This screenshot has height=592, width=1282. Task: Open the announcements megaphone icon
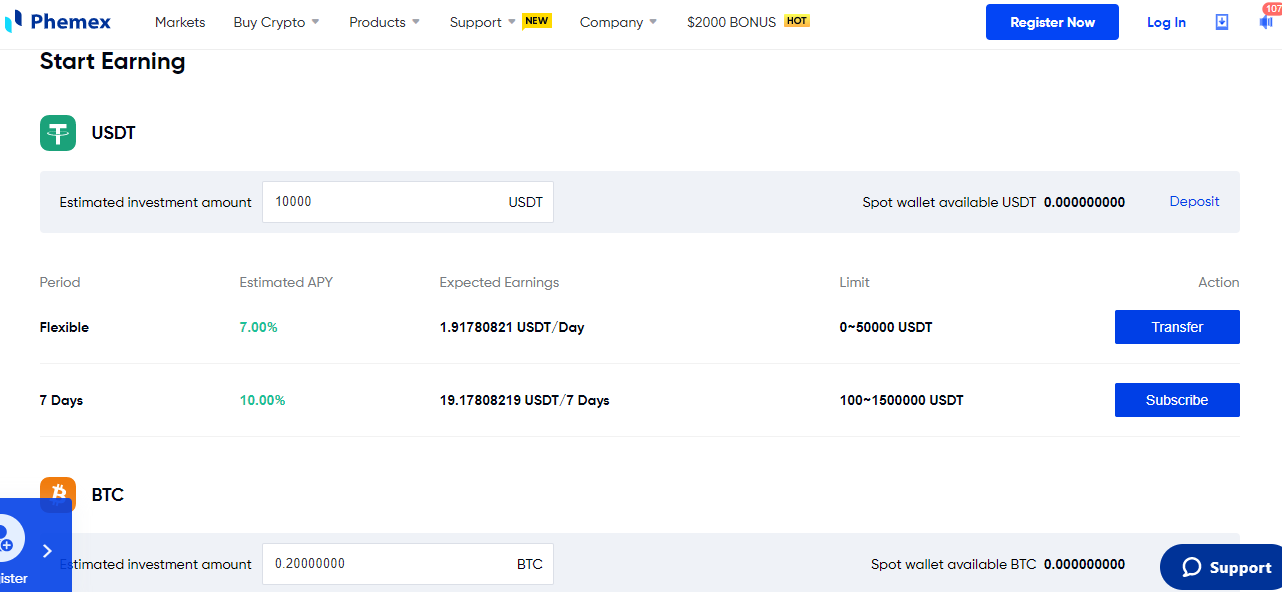coord(1266,21)
